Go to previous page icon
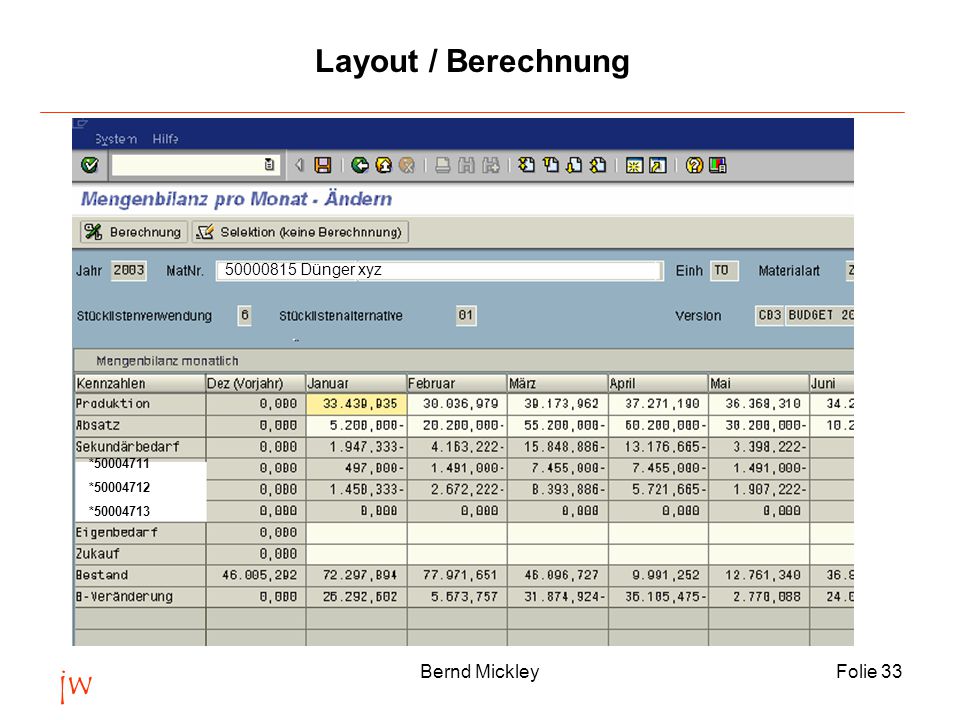 (x=551, y=165)
